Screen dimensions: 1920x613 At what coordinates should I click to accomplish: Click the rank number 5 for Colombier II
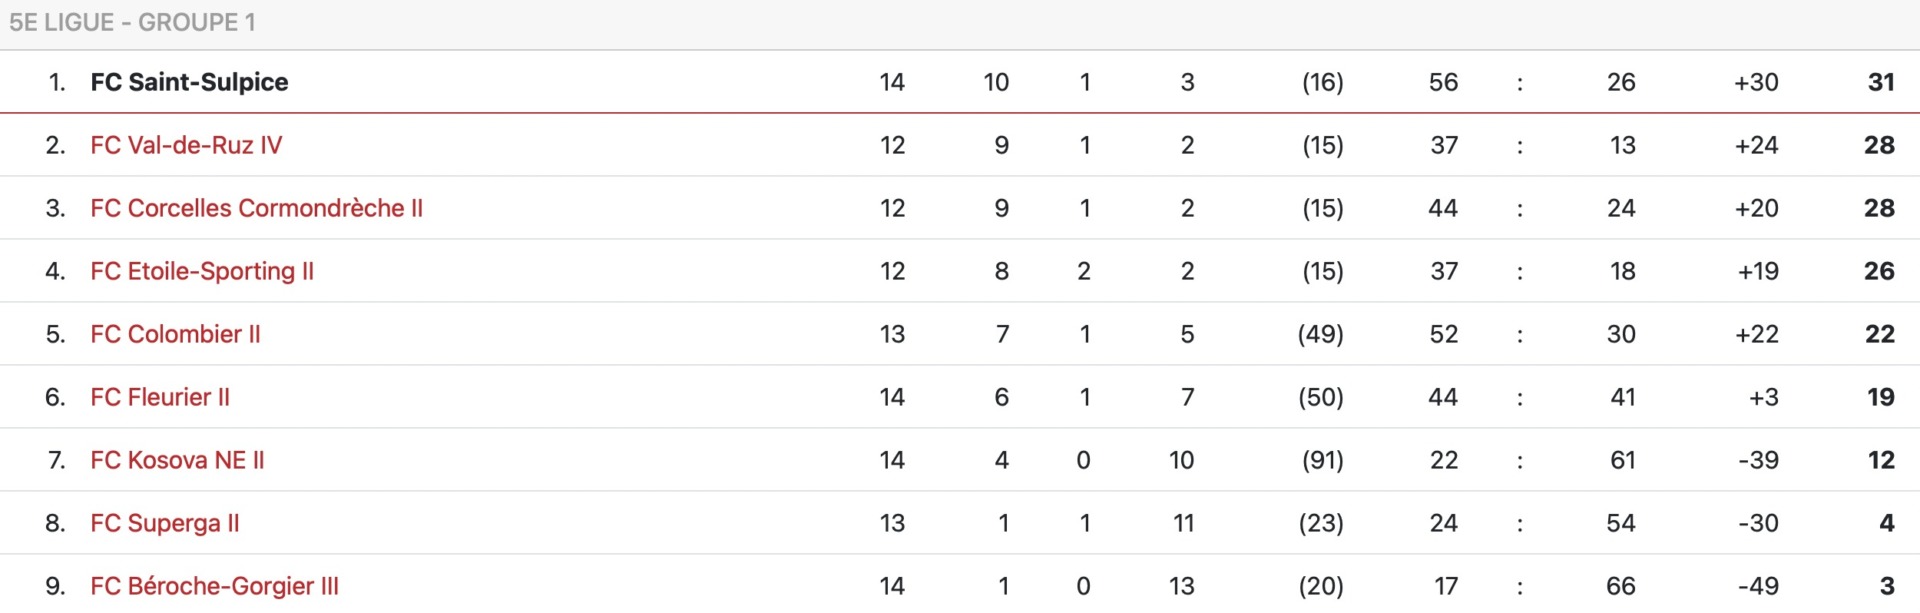pyautogui.click(x=55, y=334)
